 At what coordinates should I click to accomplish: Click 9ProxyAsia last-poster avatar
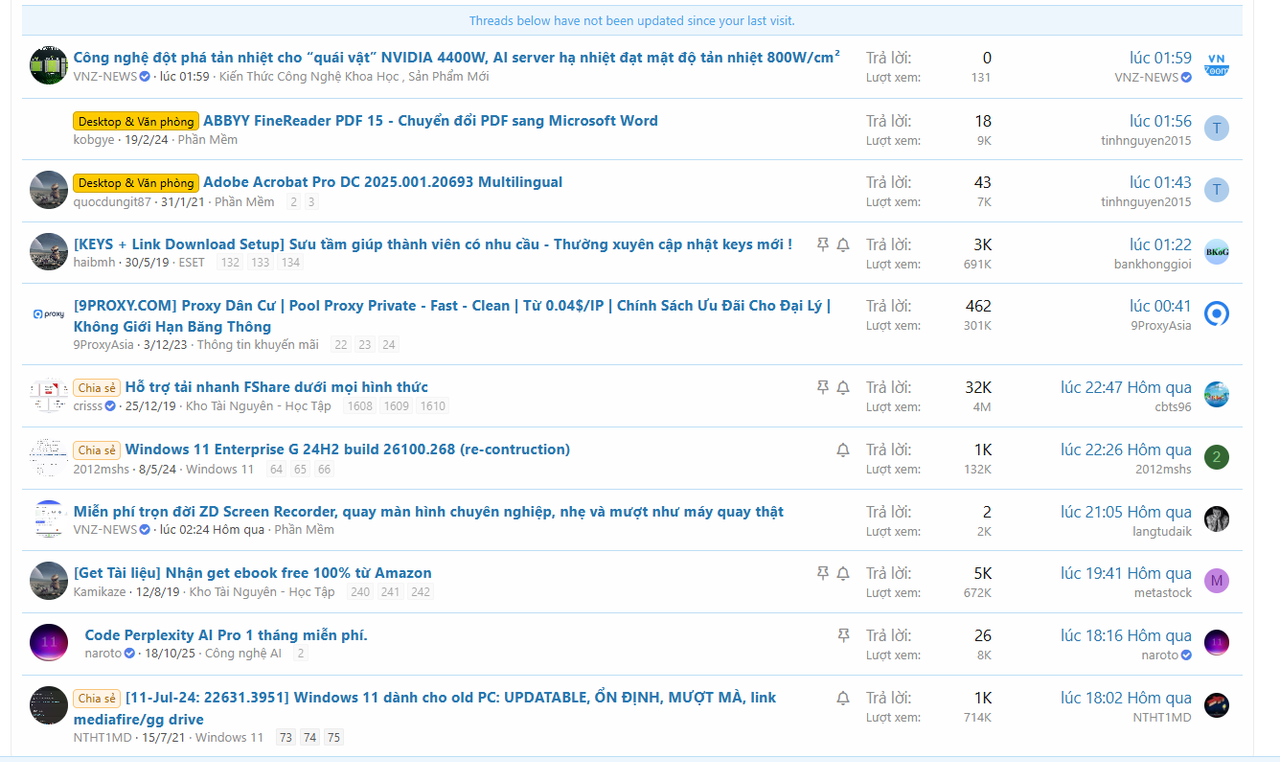pyautogui.click(x=1216, y=314)
